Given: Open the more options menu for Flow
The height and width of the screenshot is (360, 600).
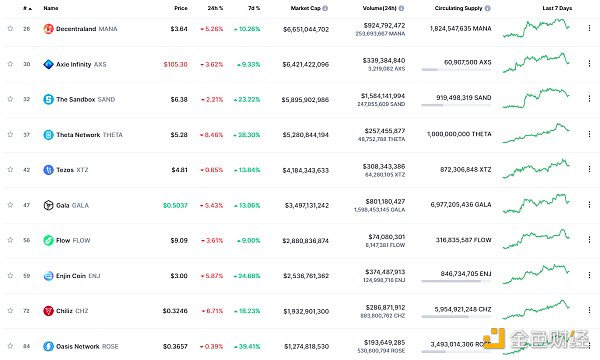Looking at the screenshot, I should 589,239.
